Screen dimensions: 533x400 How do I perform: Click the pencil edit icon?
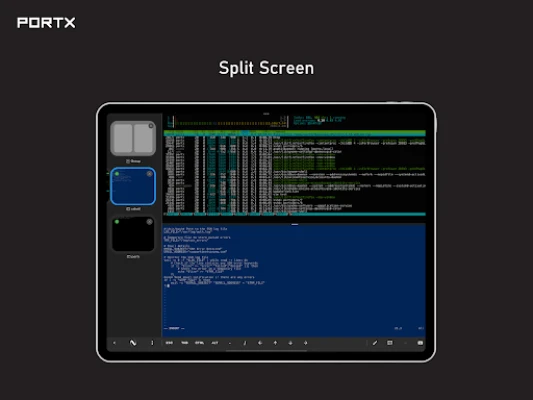pyautogui.click(x=375, y=343)
